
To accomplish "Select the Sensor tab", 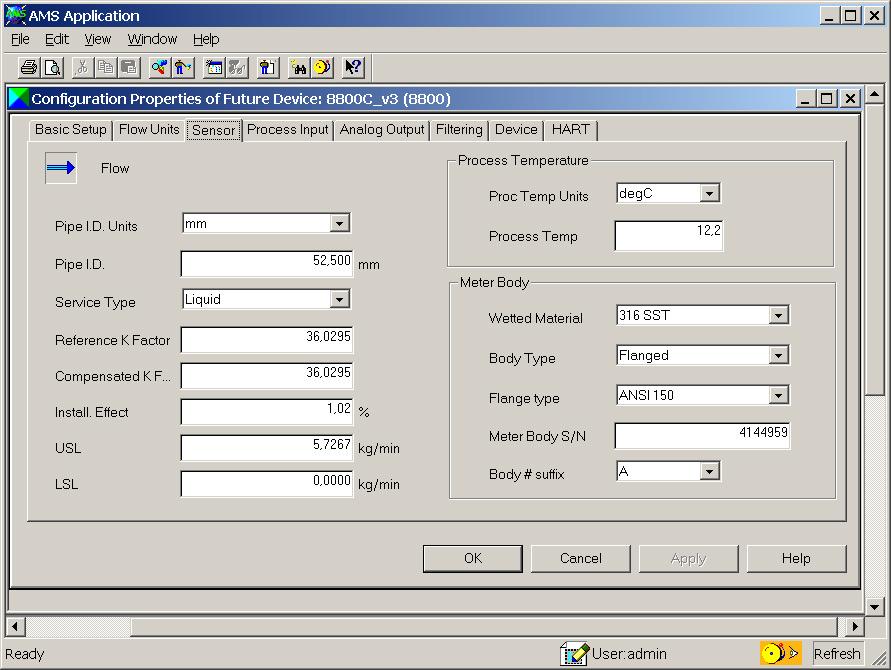I will 214,130.
